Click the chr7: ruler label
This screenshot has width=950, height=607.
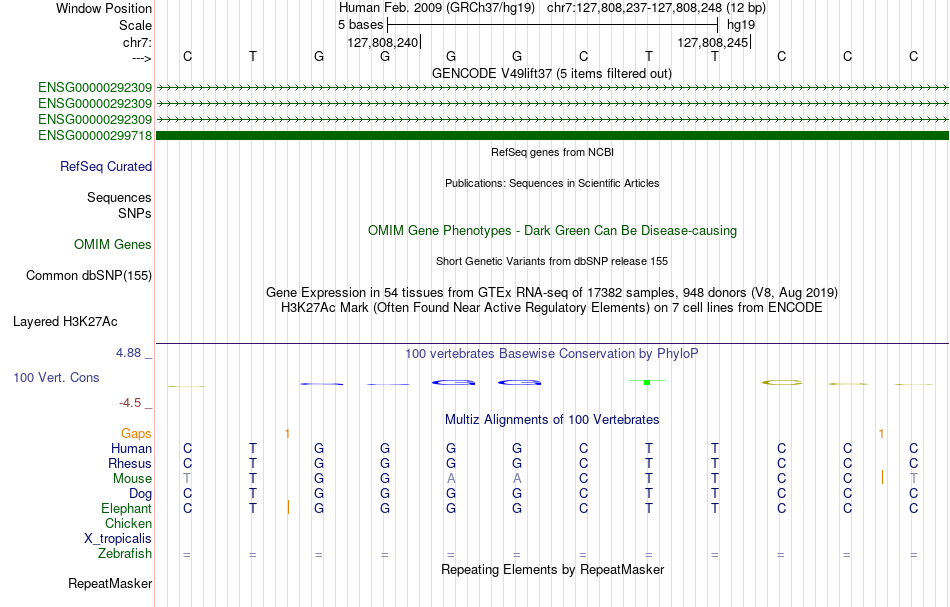point(137,42)
